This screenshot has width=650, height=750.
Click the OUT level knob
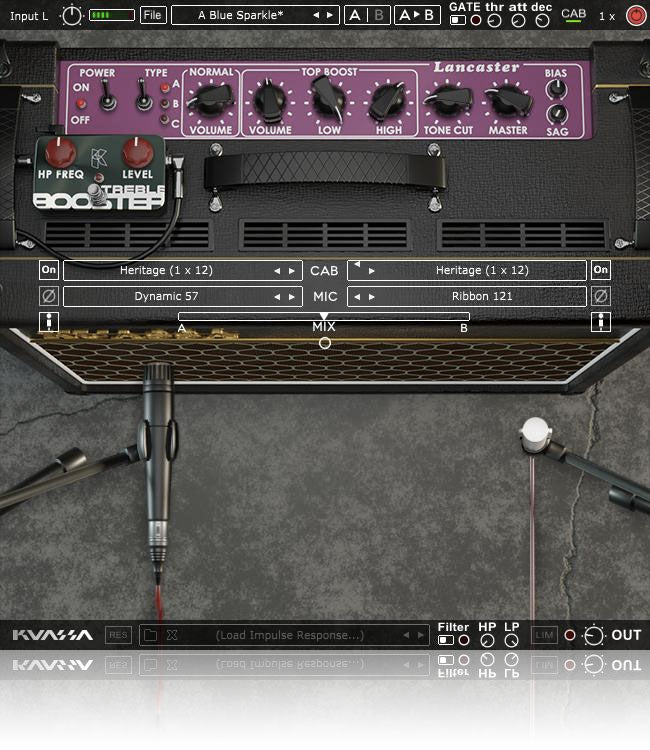point(594,636)
